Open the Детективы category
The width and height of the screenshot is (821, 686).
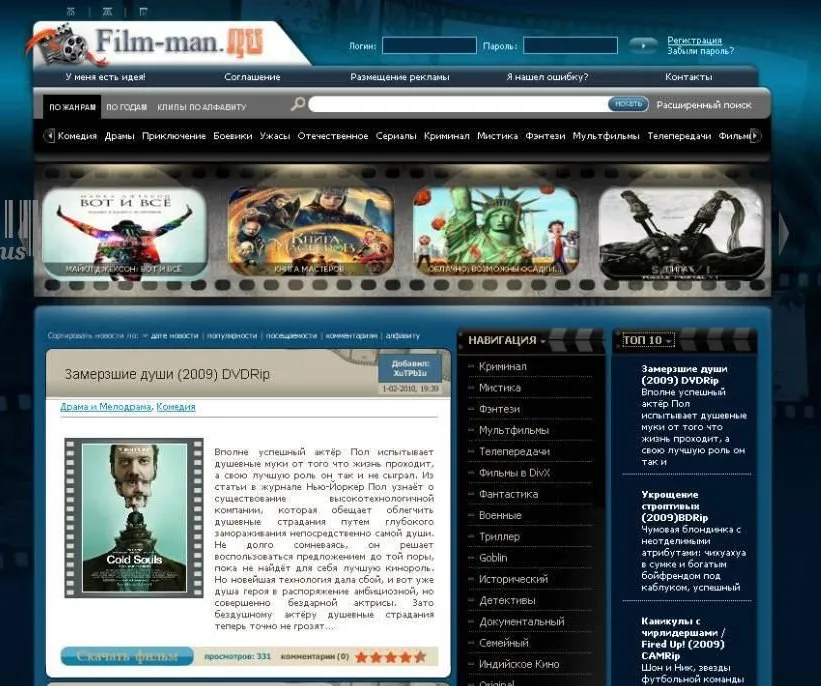[x=507, y=601]
